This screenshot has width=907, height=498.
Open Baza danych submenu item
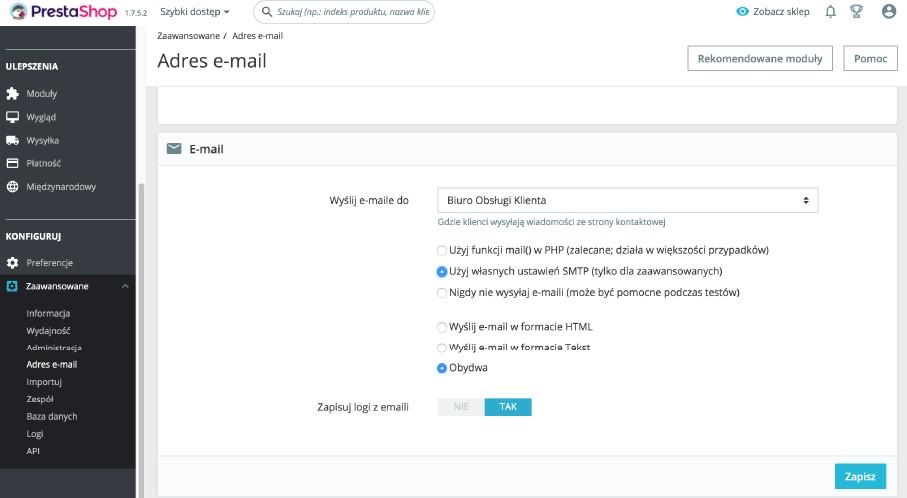click(x=52, y=416)
